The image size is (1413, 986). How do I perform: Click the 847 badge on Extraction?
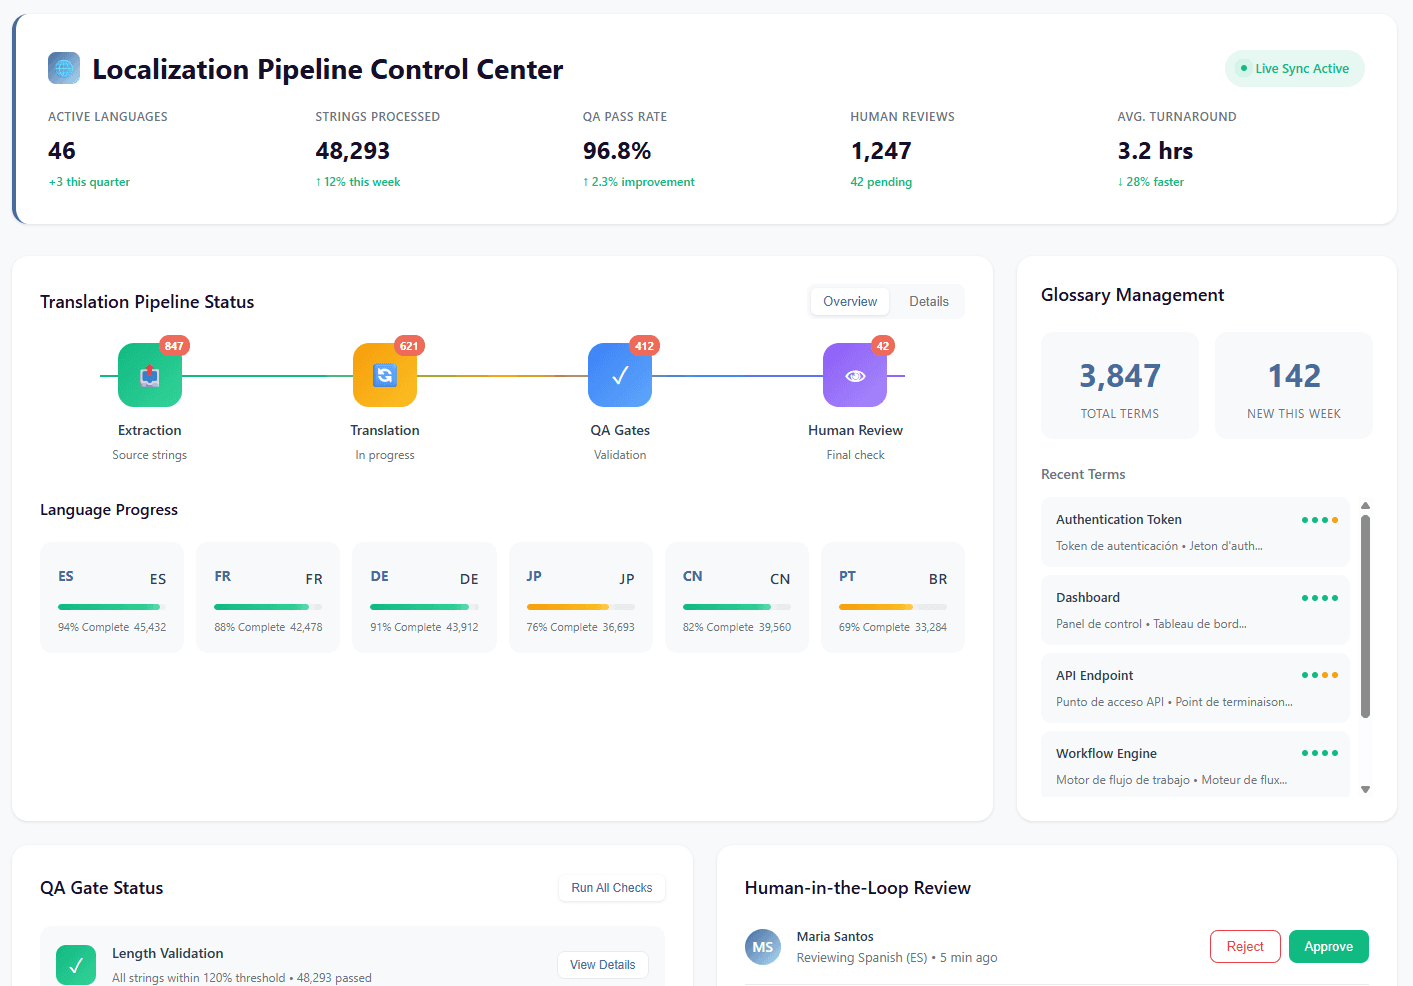[x=174, y=346]
